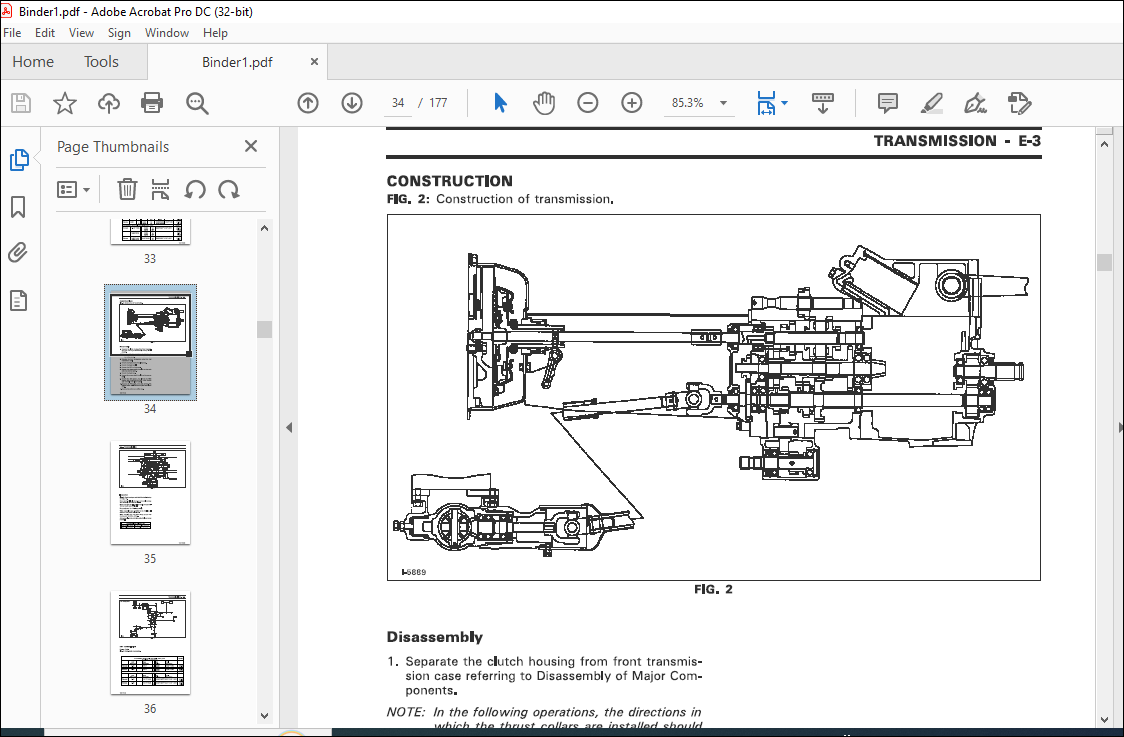Click the Fit width page display icon

[x=766, y=103]
